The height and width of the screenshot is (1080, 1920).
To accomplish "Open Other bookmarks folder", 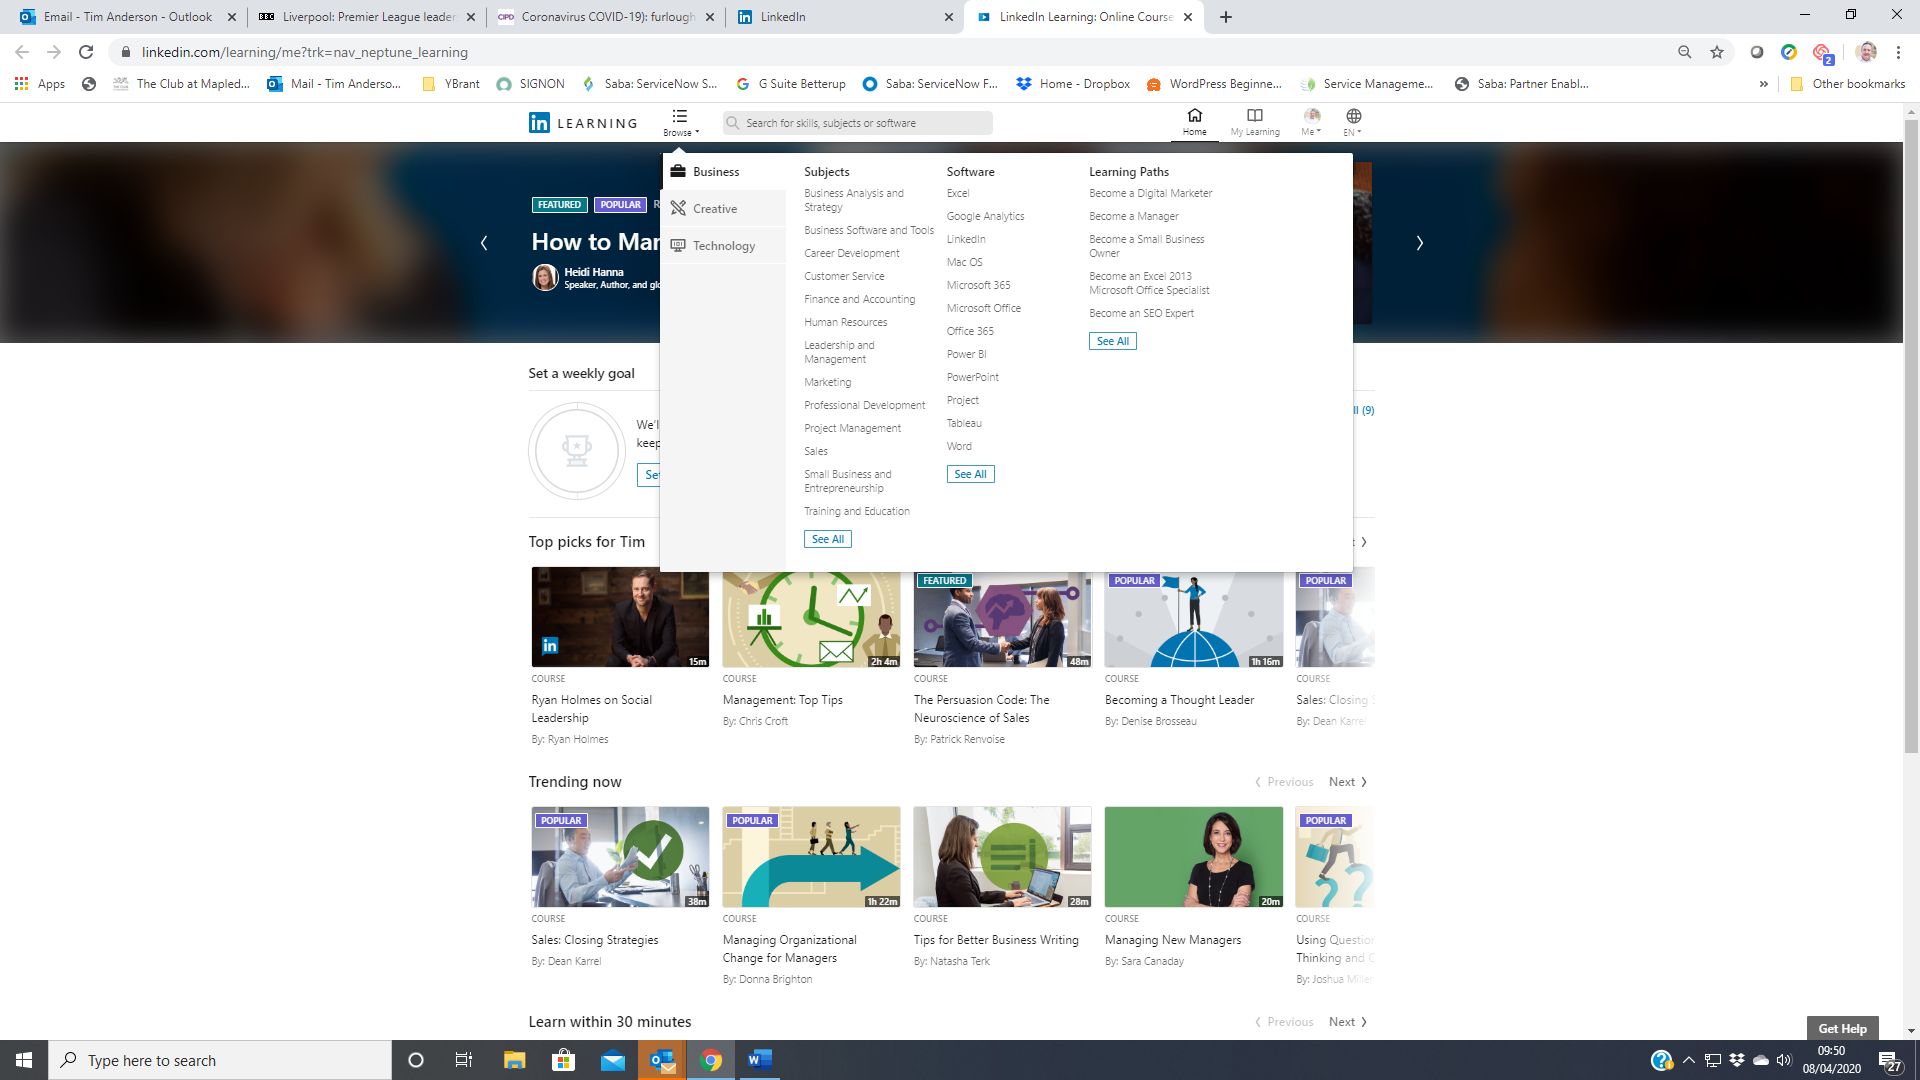I will click(1848, 84).
